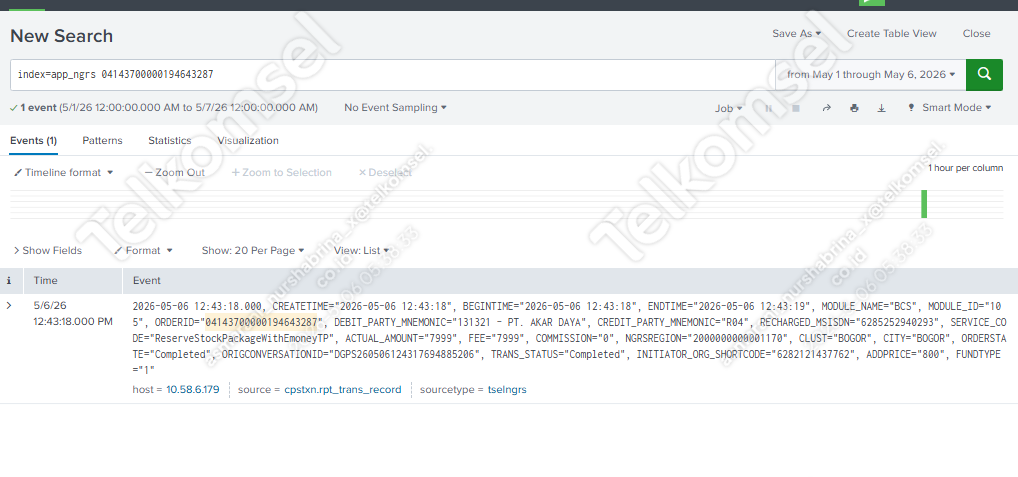Select the green timeline bar
The height and width of the screenshot is (477, 1018).
pos(924,204)
